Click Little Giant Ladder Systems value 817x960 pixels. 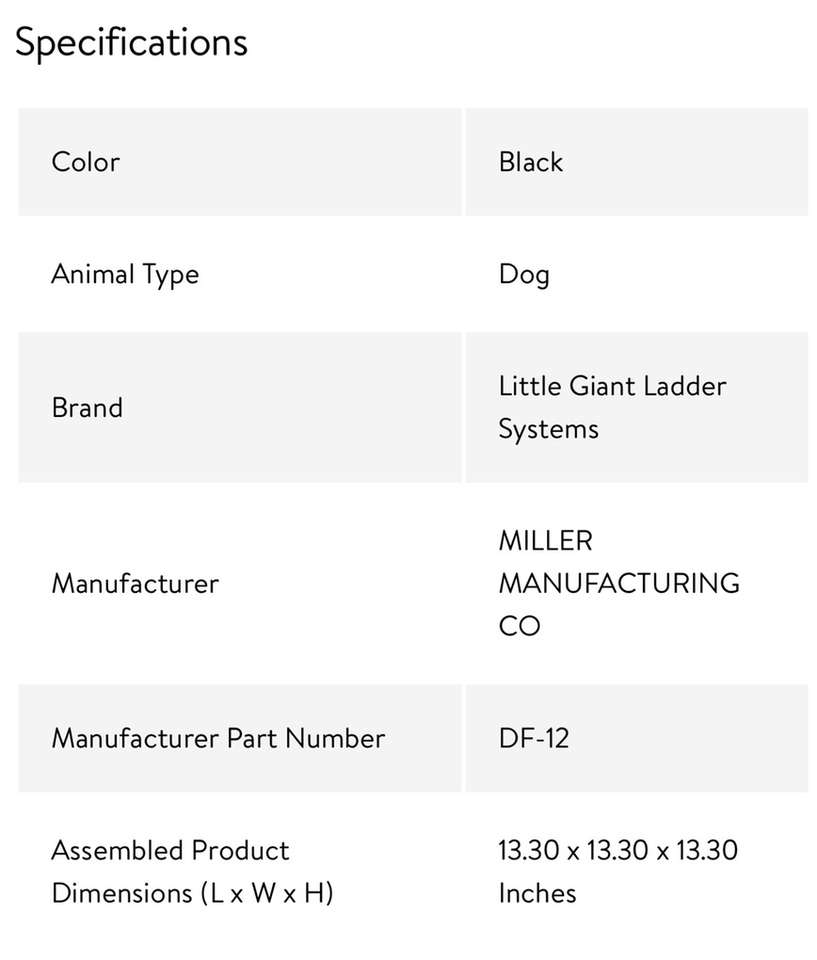tap(612, 407)
